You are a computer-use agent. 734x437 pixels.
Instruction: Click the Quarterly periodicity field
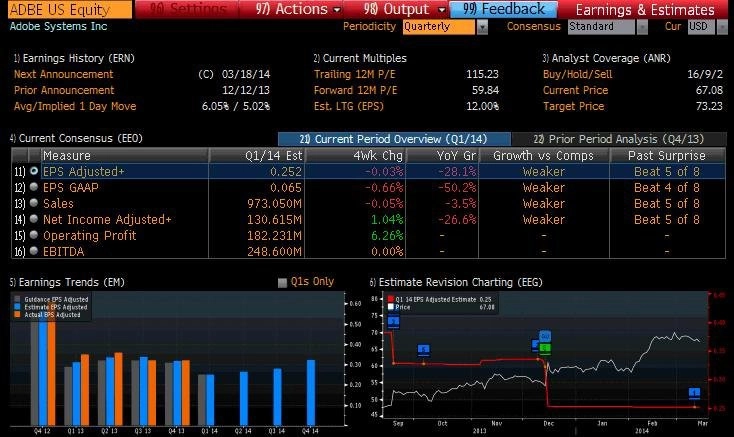point(439,27)
